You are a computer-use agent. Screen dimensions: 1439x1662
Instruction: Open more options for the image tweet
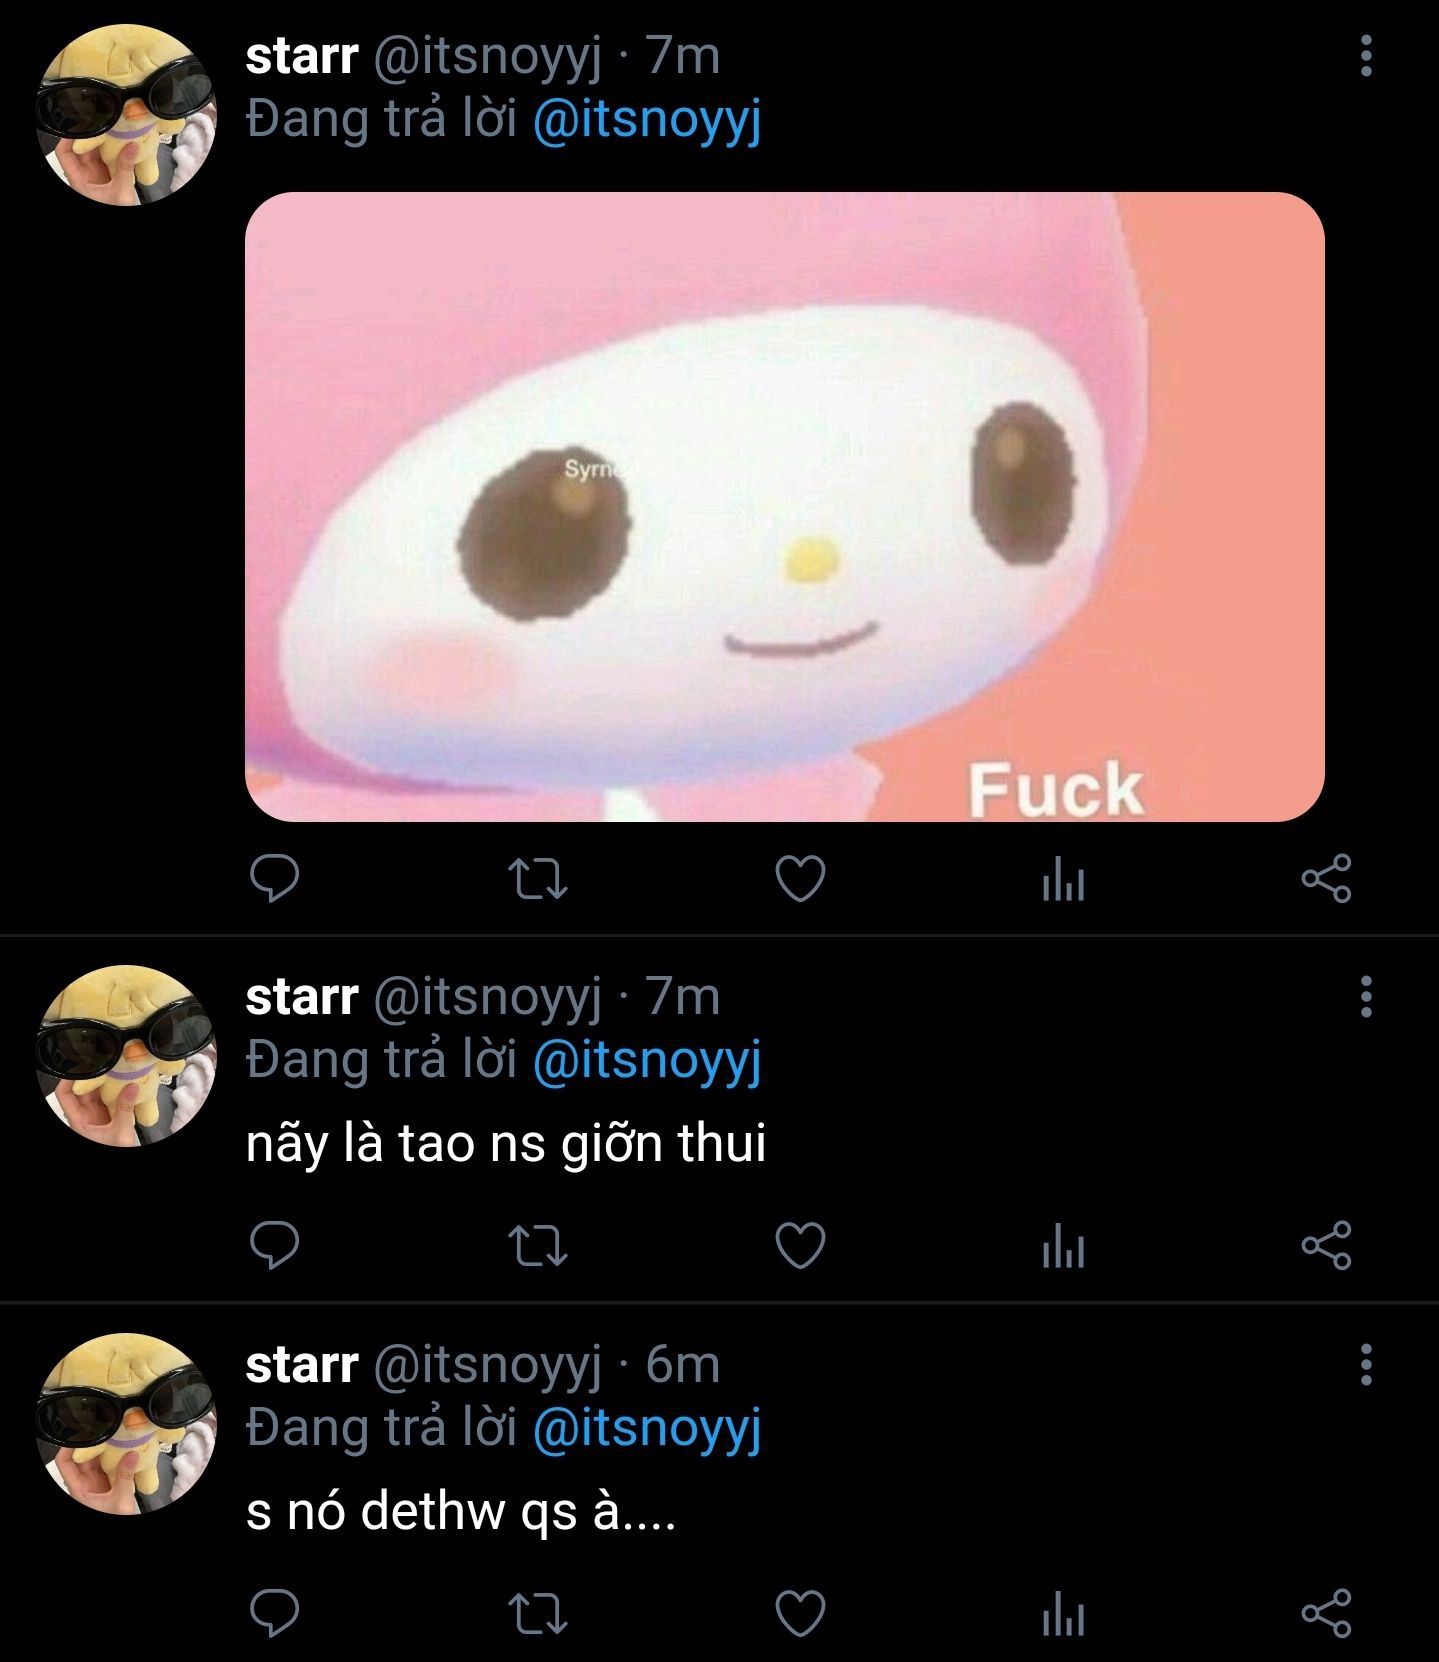(x=1366, y=56)
